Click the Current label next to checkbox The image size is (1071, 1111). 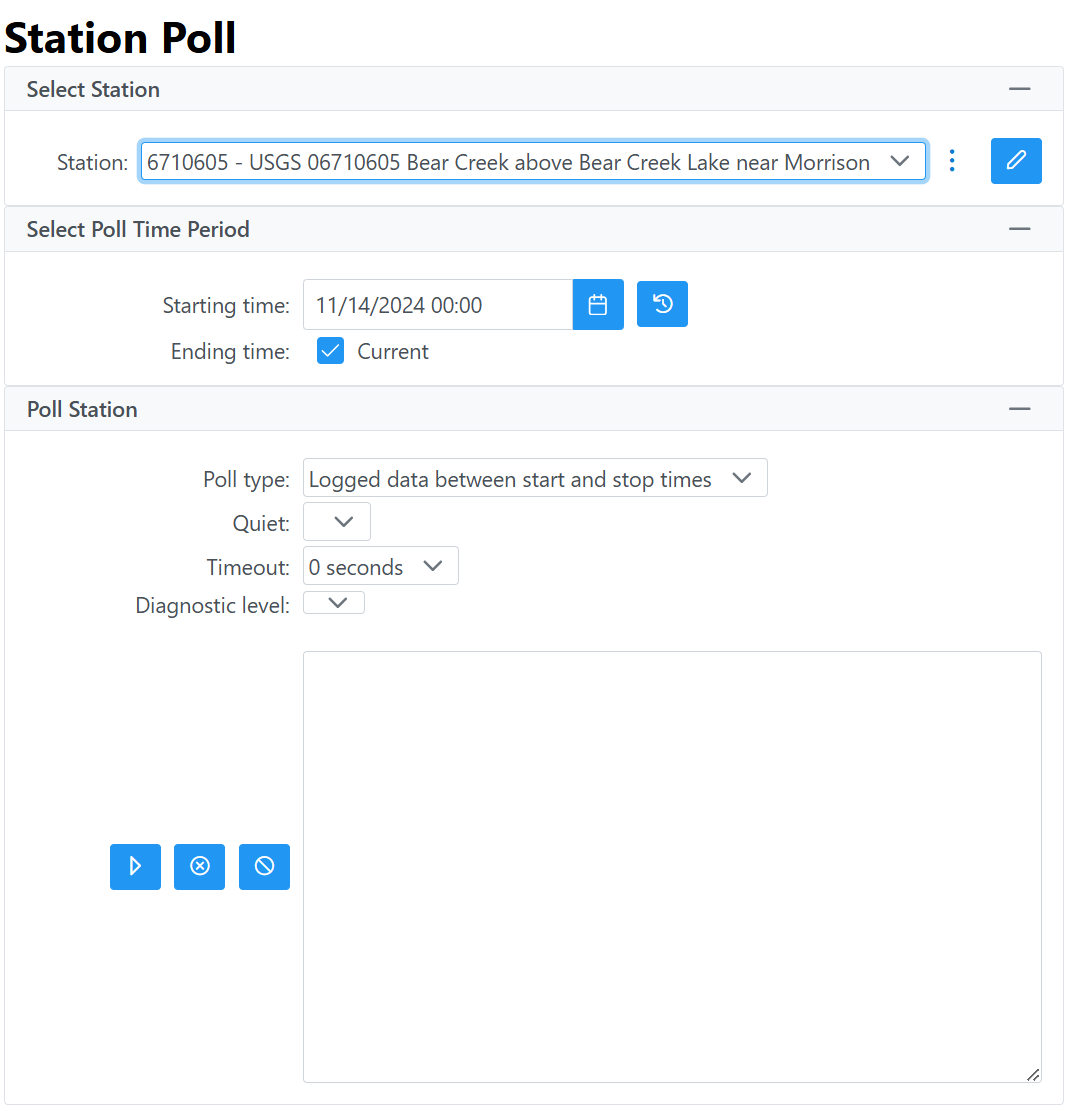(x=392, y=351)
